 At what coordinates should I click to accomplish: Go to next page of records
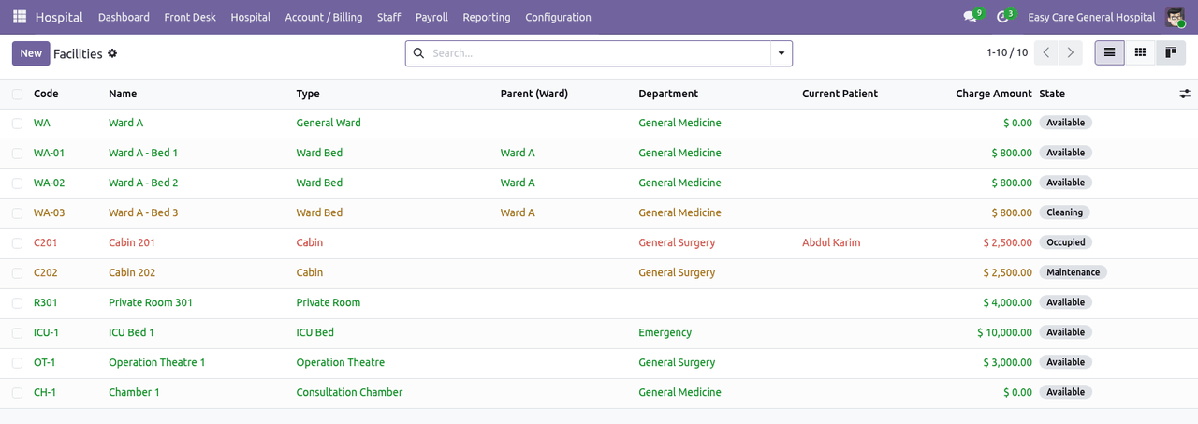coord(1071,53)
